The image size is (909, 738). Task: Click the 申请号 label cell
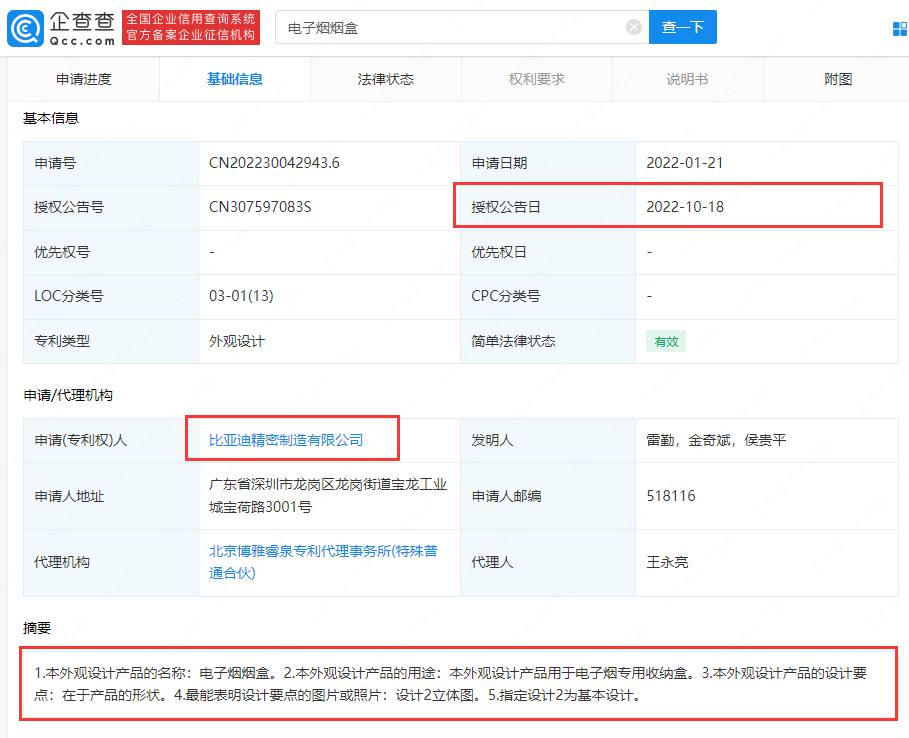(111, 163)
